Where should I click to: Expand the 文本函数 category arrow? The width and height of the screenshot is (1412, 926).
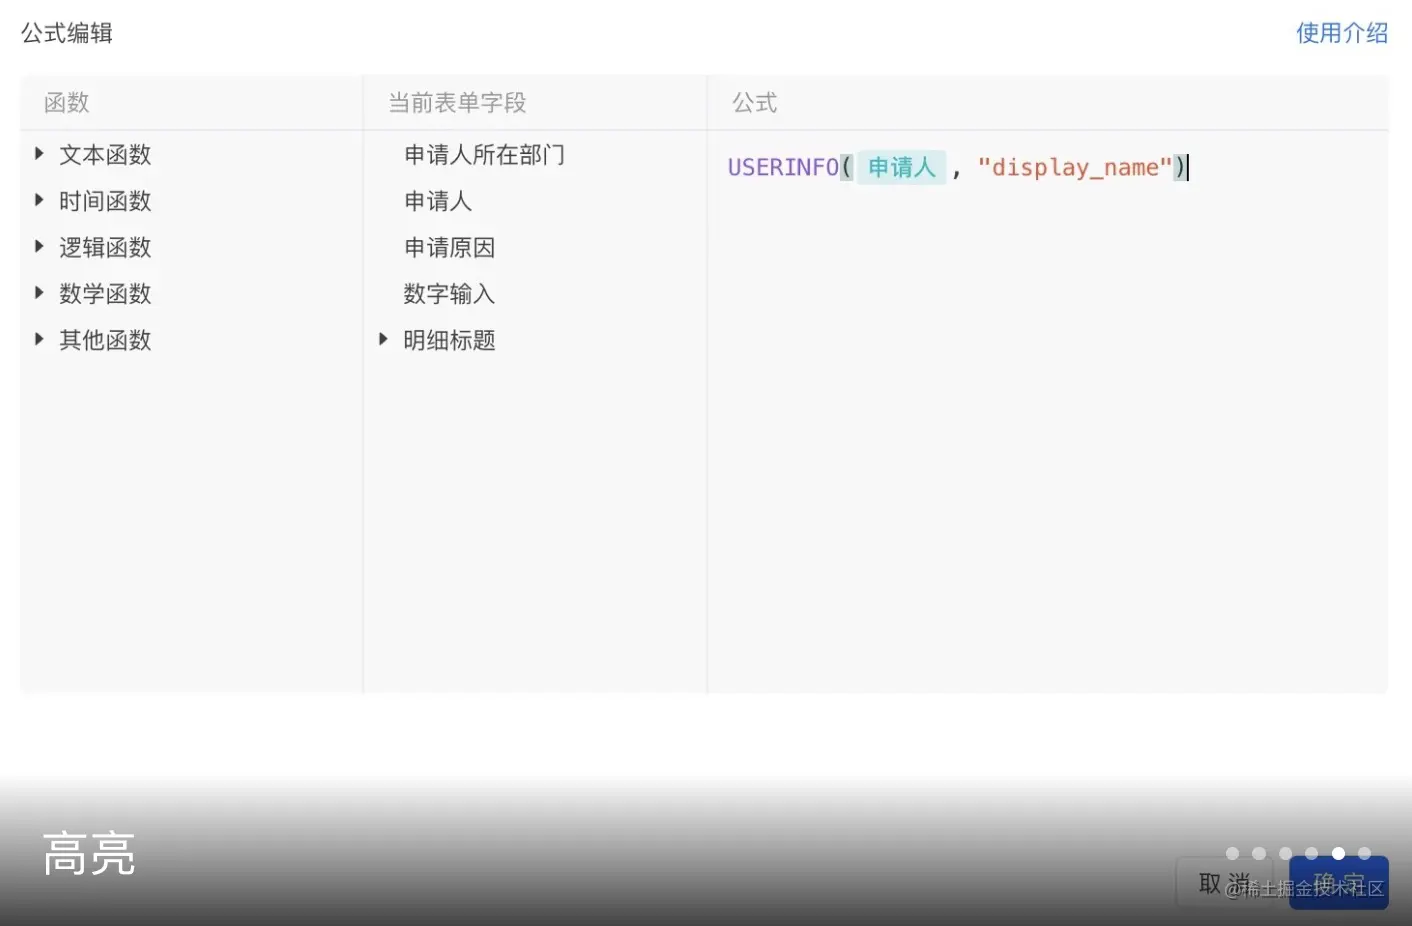coord(39,154)
